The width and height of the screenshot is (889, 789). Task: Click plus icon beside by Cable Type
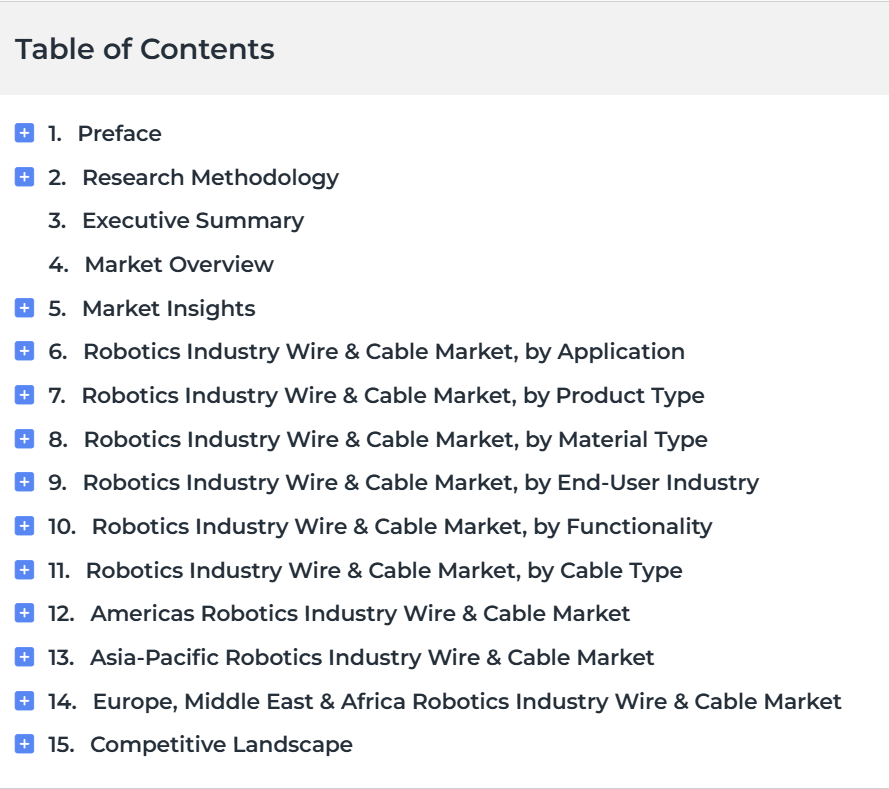pyautogui.click(x=24, y=570)
